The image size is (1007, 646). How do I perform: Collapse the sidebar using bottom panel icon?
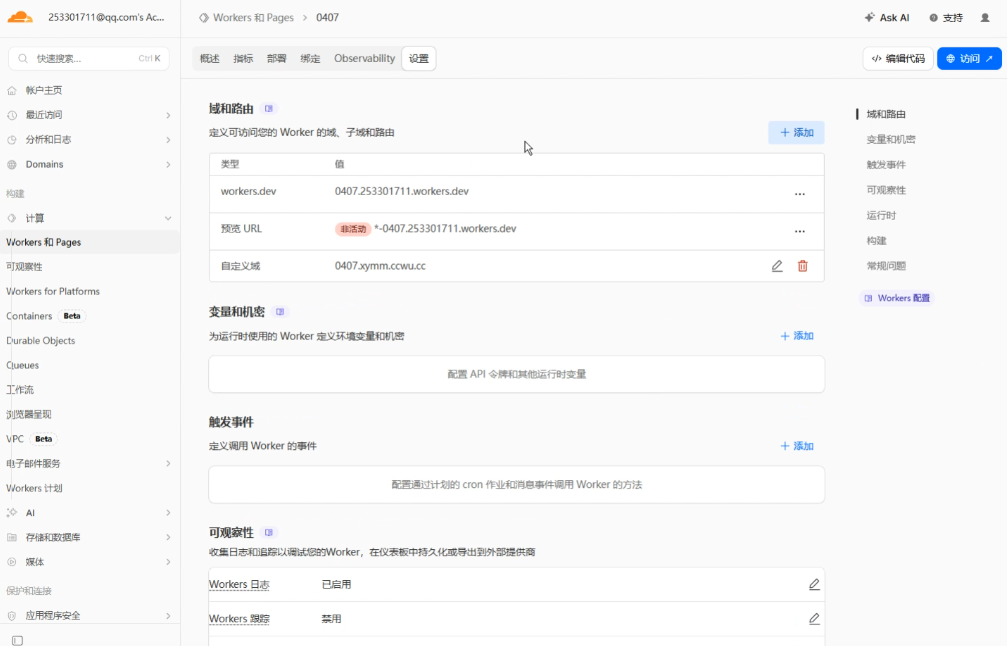pyautogui.click(x=18, y=640)
